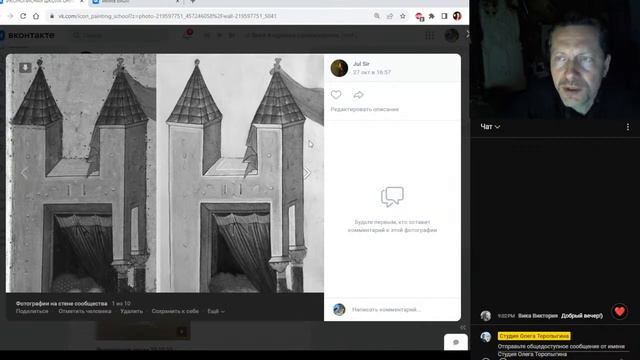The height and width of the screenshot is (360, 640).
Task: Open the zoom magnifier icon in address bar
Action: (x=377, y=16)
